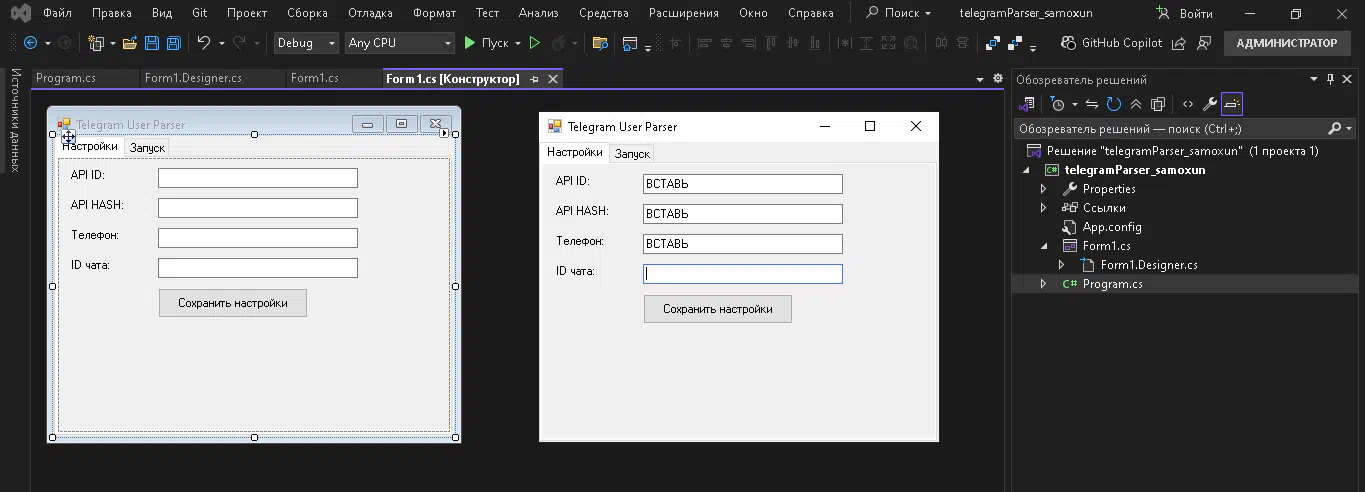Screen dimensions: 1365x492
Task: Close the Form1.cs [Конструктор] tab
Action: [x=553, y=79]
